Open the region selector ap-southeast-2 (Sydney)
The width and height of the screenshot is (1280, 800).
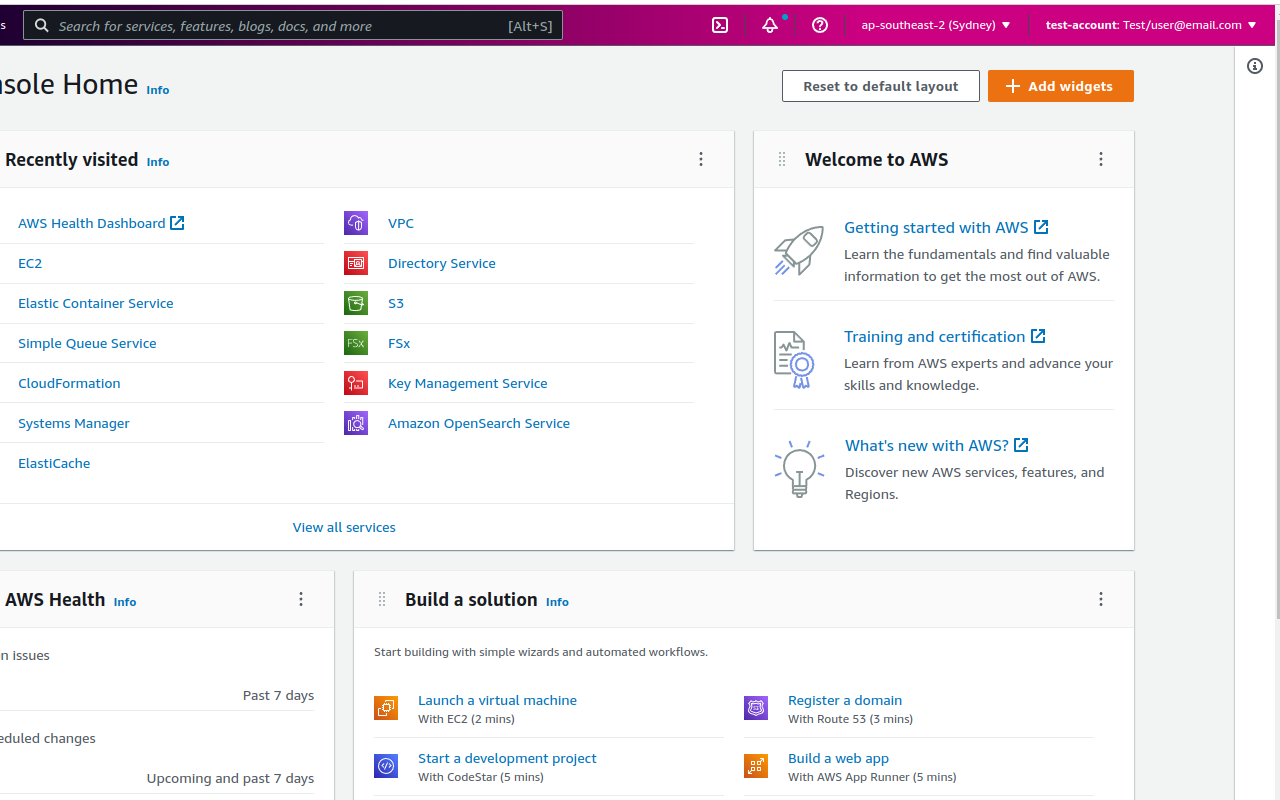936,25
